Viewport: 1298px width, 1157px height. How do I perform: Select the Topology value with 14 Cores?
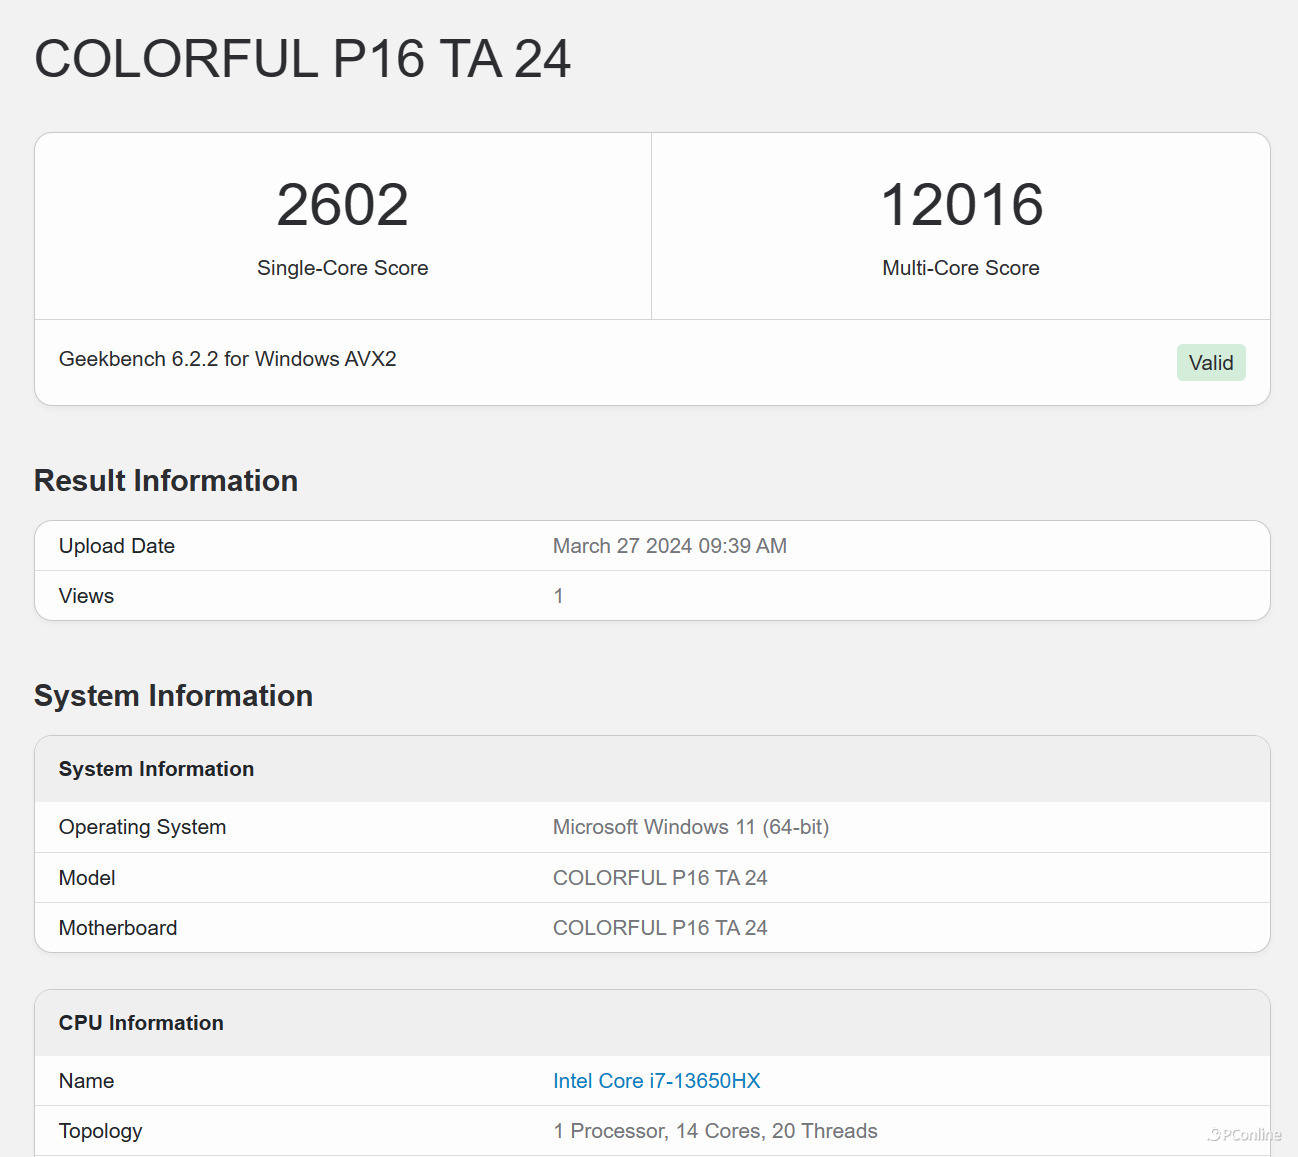point(714,1131)
